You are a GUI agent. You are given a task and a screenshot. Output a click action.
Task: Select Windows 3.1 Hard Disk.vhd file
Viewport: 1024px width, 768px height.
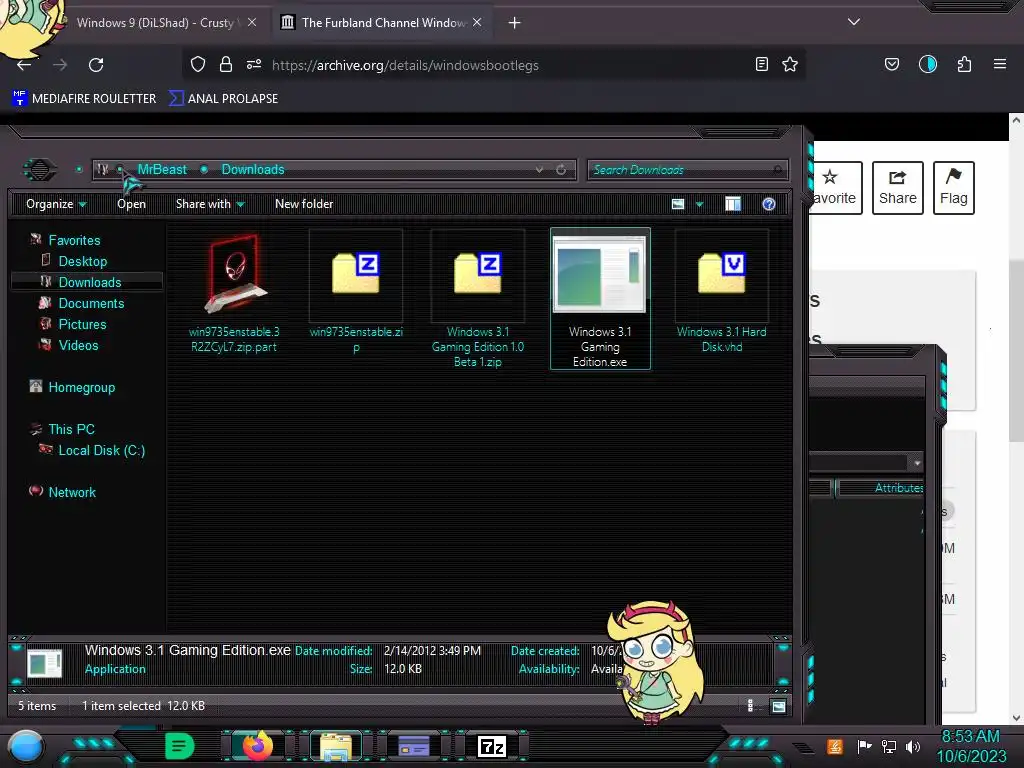pos(722,293)
